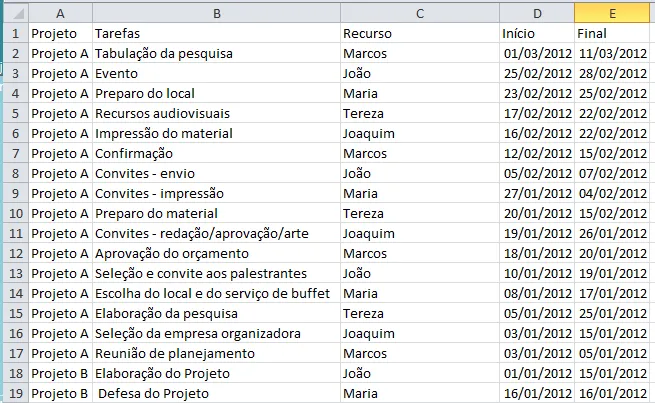Screen dimensions: 655x403
Task: Click the Final header cell
Action: (x=612, y=33)
